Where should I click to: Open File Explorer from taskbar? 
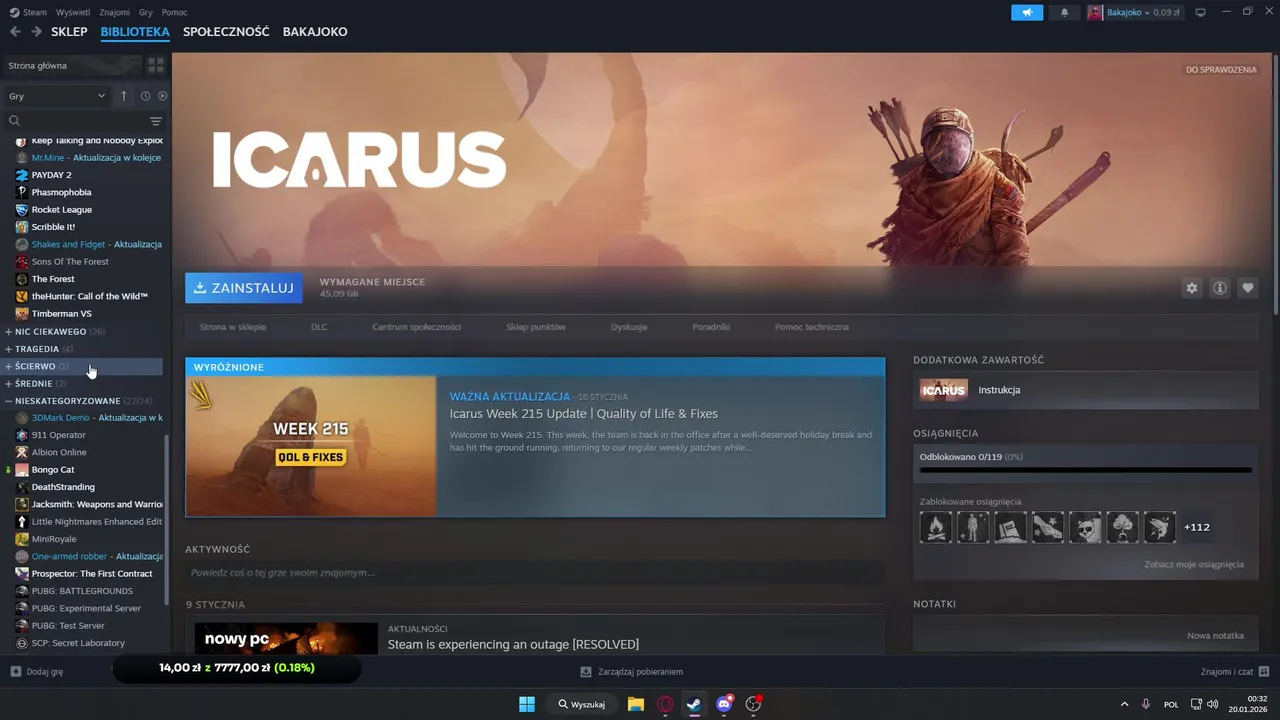coord(636,704)
